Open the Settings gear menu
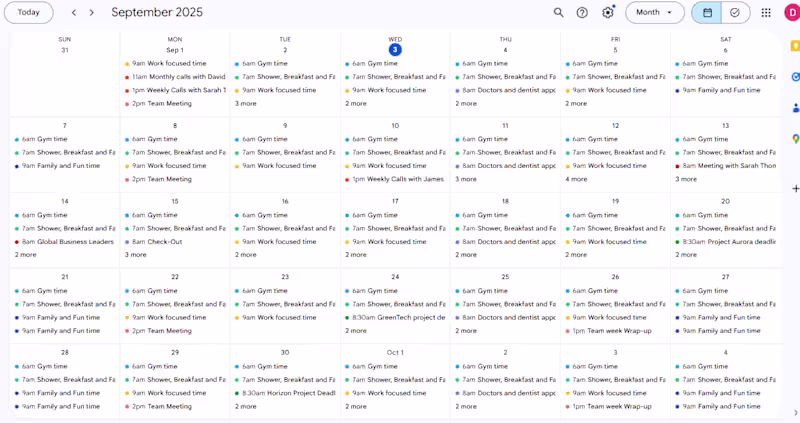800x423 pixels. [x=608, y=13]
